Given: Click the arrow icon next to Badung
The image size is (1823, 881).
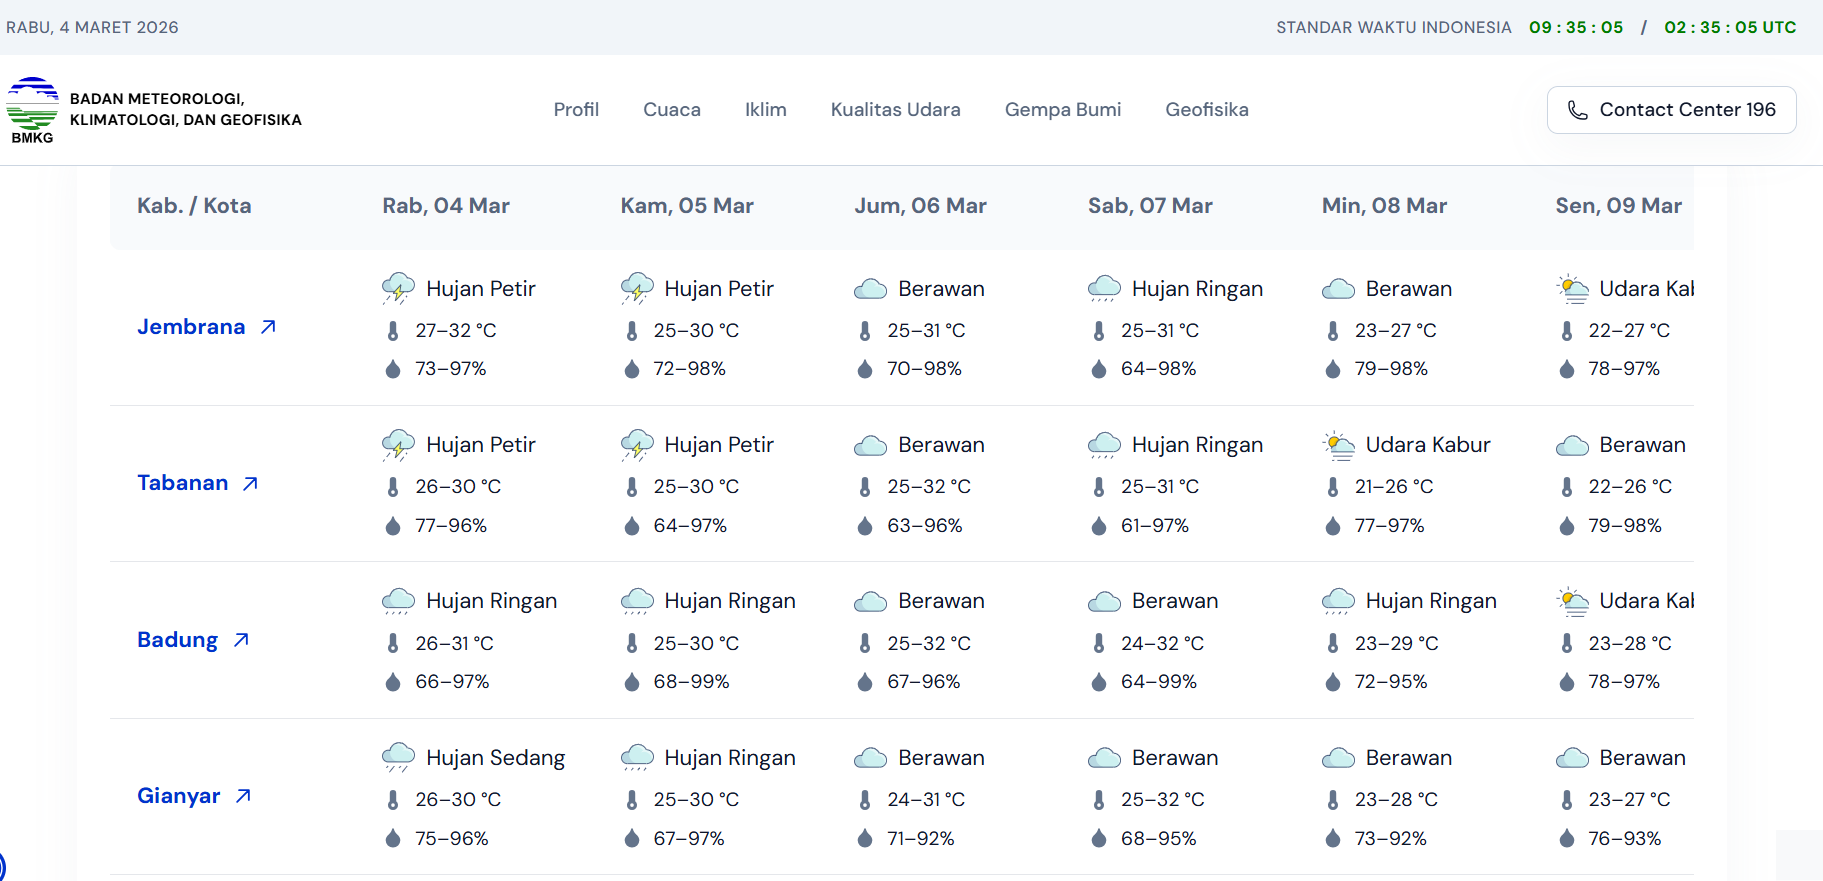Looking at the screenshot, I should click(241, 640).
